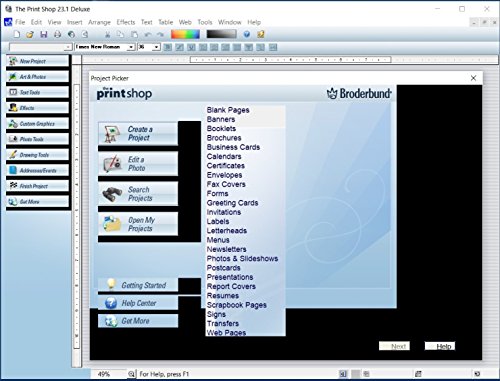Click the Get More sidebar button

pyautogui.click(x=38, y=202)
